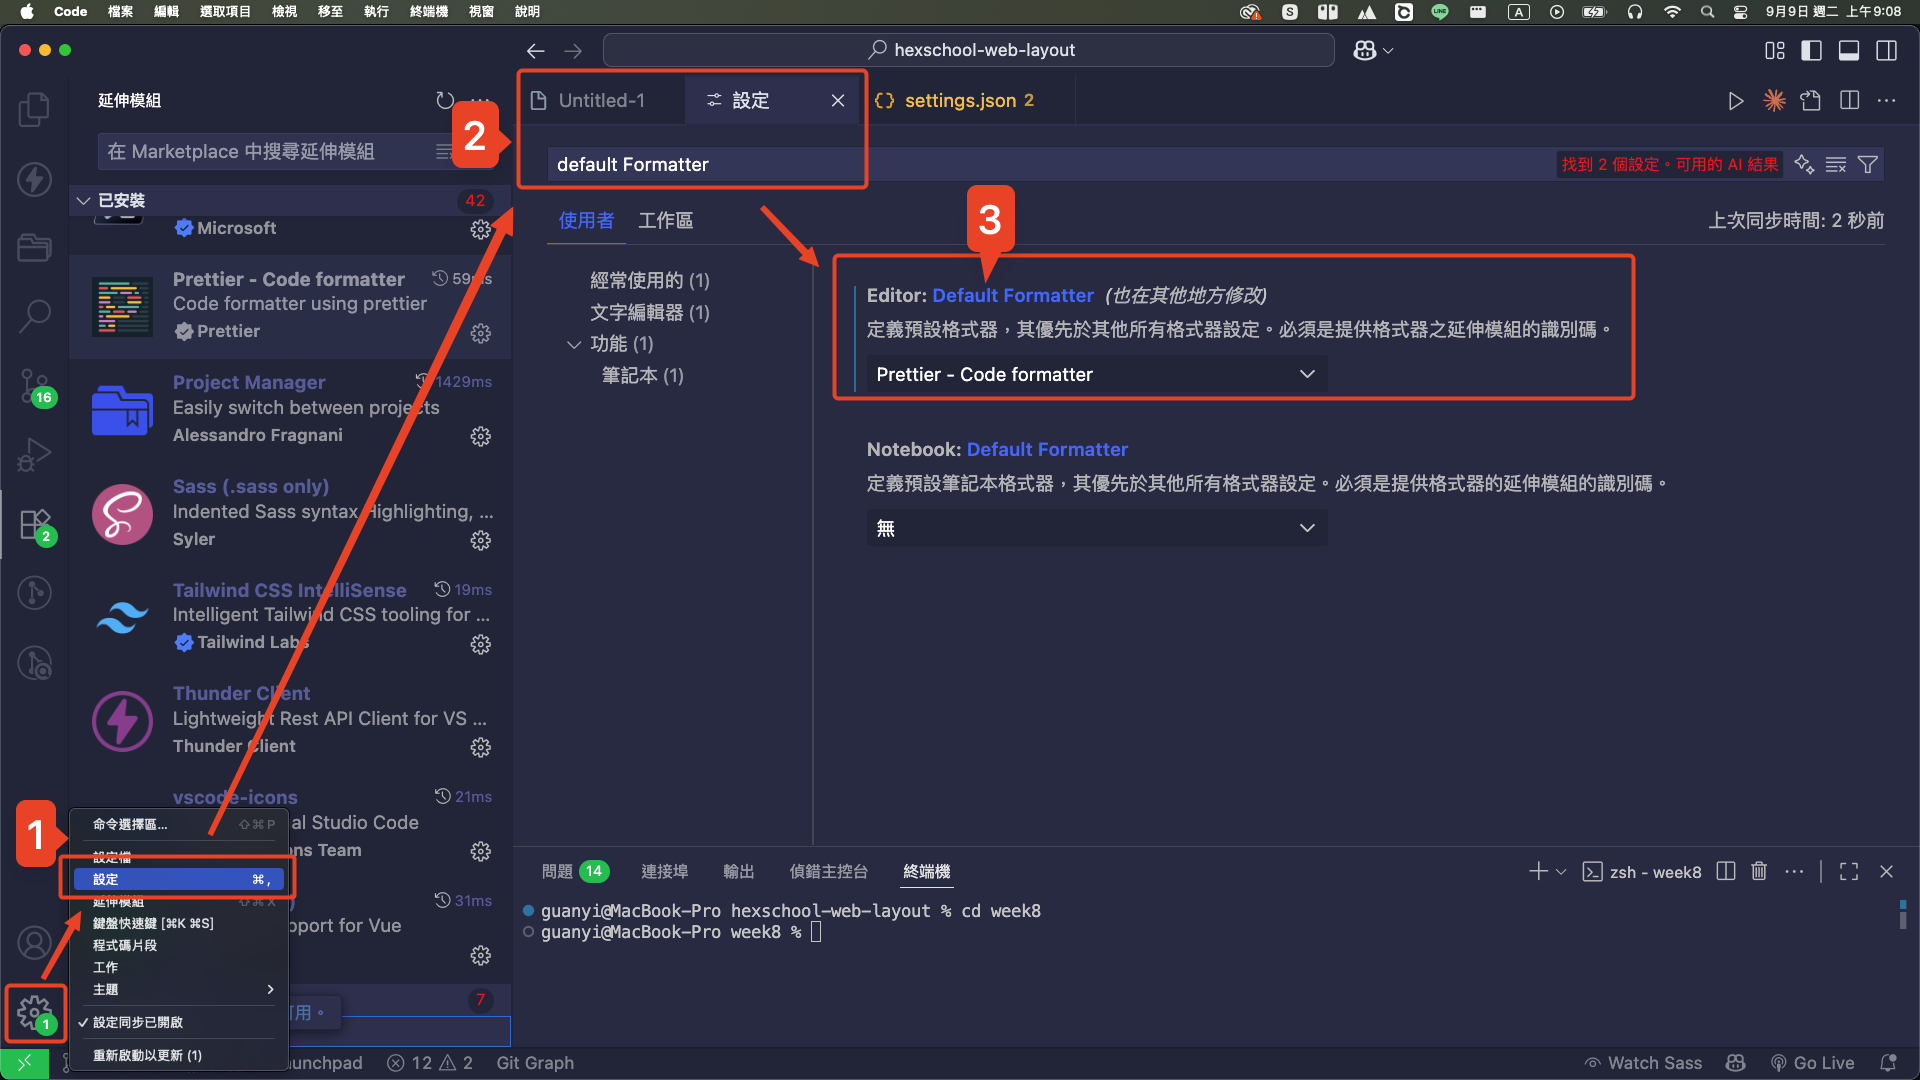Viewport: 1920px width, 1080px height.
Task: Click Git Graph in the status bar
Action: [x=535, y=1063]
